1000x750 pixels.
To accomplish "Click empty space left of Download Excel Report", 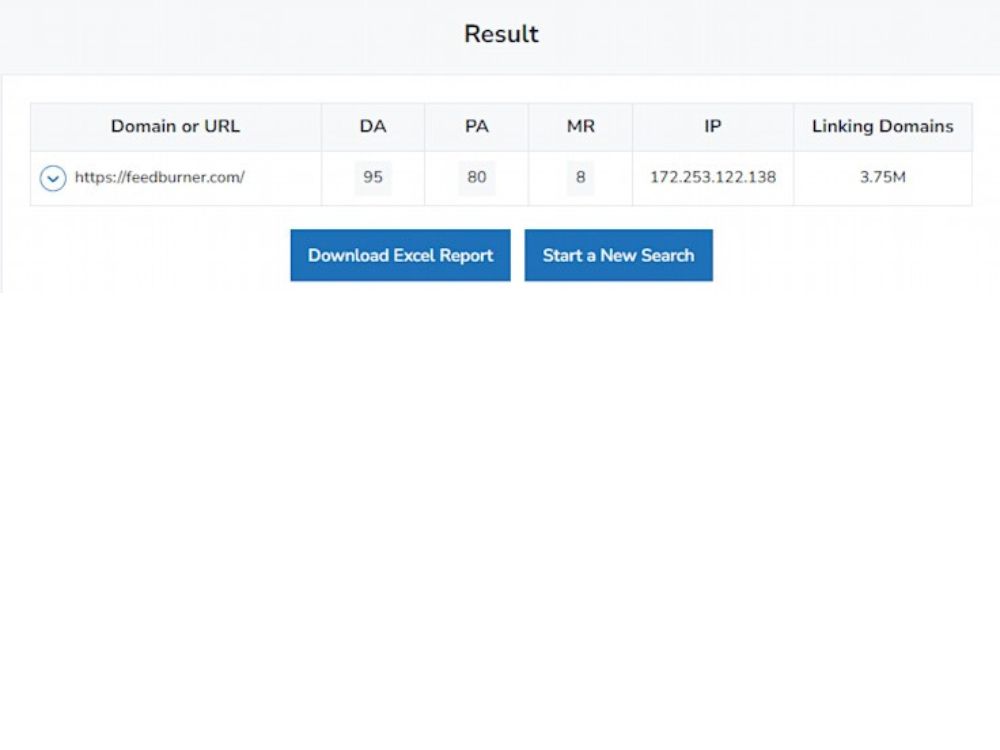I will tap(150, 256).
